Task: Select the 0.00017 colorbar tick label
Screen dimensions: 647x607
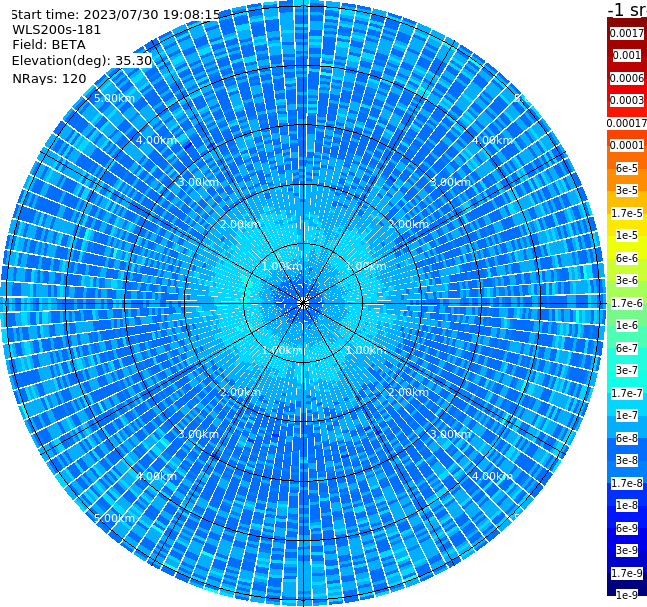Action: point(627,123)
